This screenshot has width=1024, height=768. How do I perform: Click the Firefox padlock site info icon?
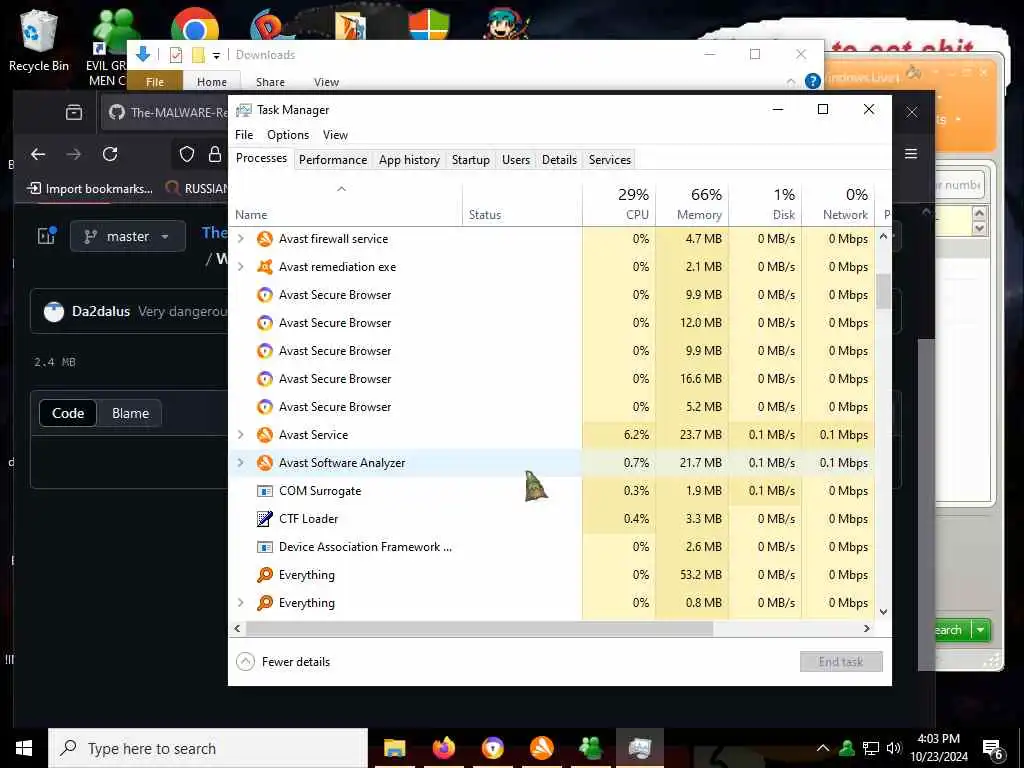pos(215,154)
